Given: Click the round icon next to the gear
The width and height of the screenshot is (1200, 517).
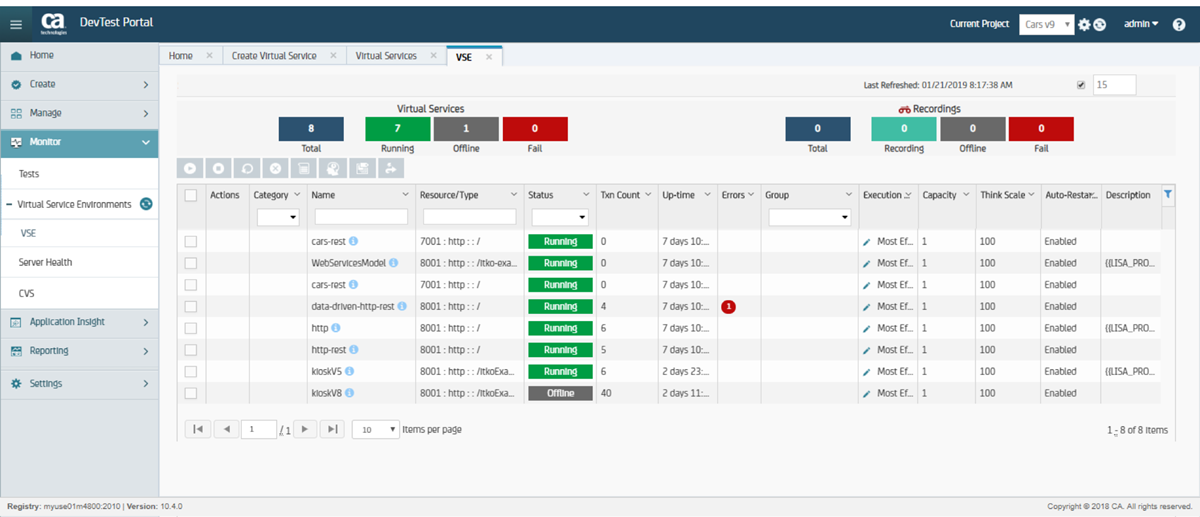Looking at the screenshot, I should click(x=1099, y=24).
